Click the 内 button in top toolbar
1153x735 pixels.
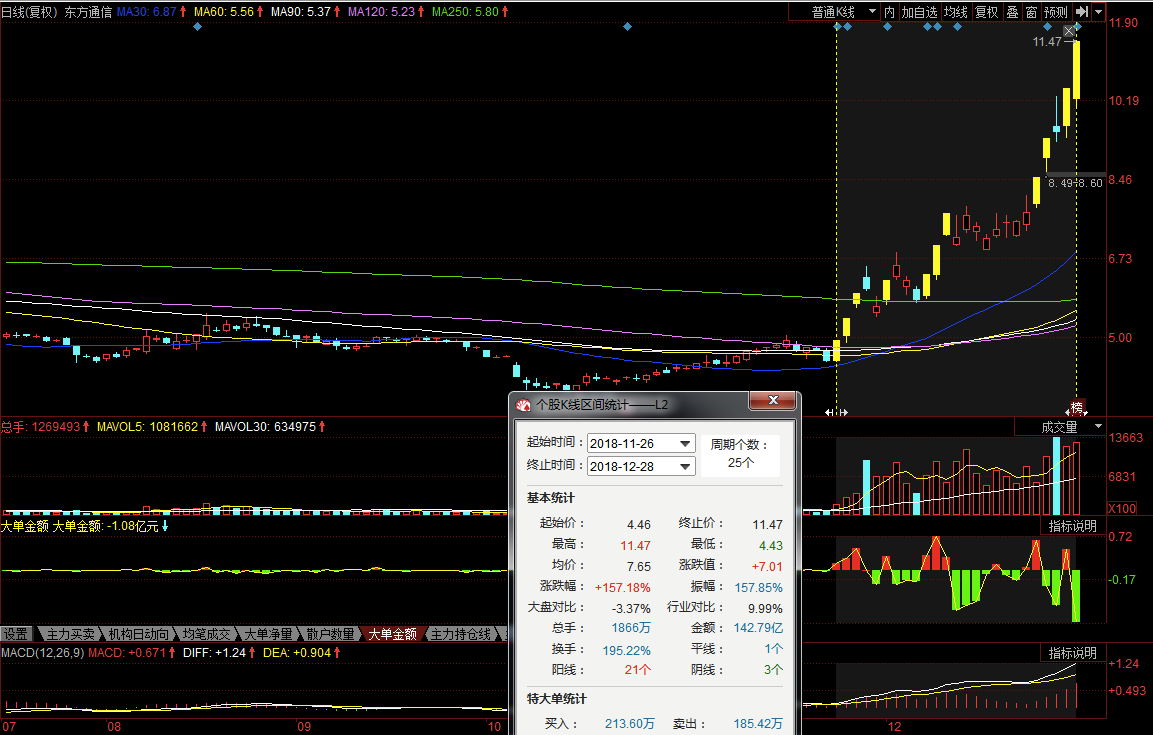pyautogui.click(x=889, y=12)
